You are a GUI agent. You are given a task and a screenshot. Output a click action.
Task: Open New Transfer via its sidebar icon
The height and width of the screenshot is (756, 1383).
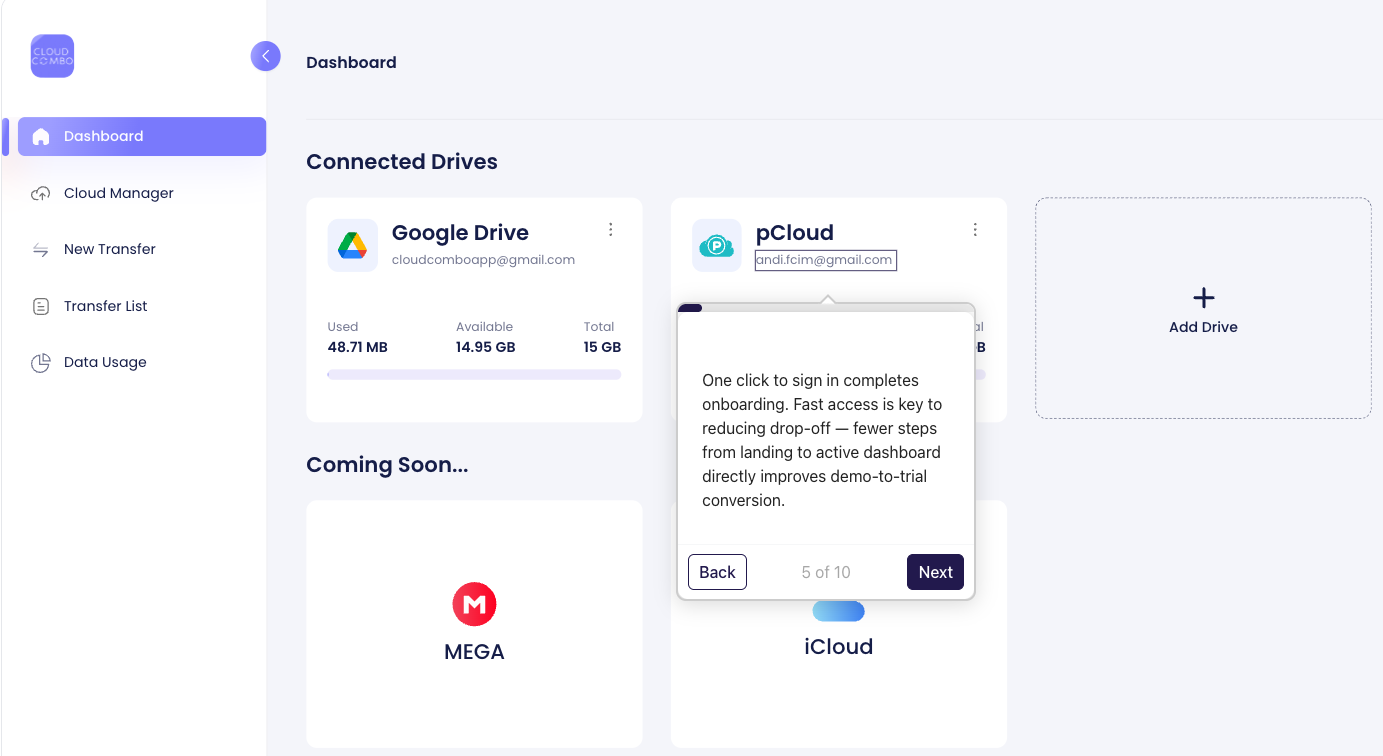(40, 249)
